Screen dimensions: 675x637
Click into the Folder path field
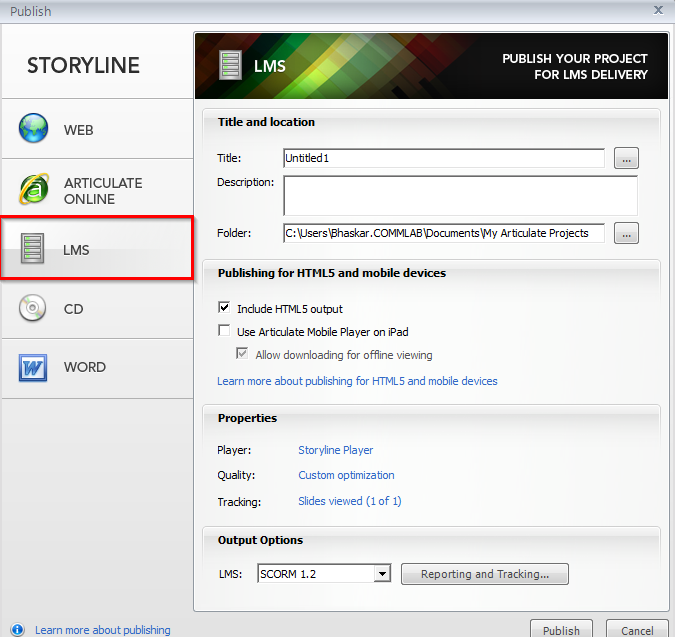pyautogui.click(x=444, y=233)
